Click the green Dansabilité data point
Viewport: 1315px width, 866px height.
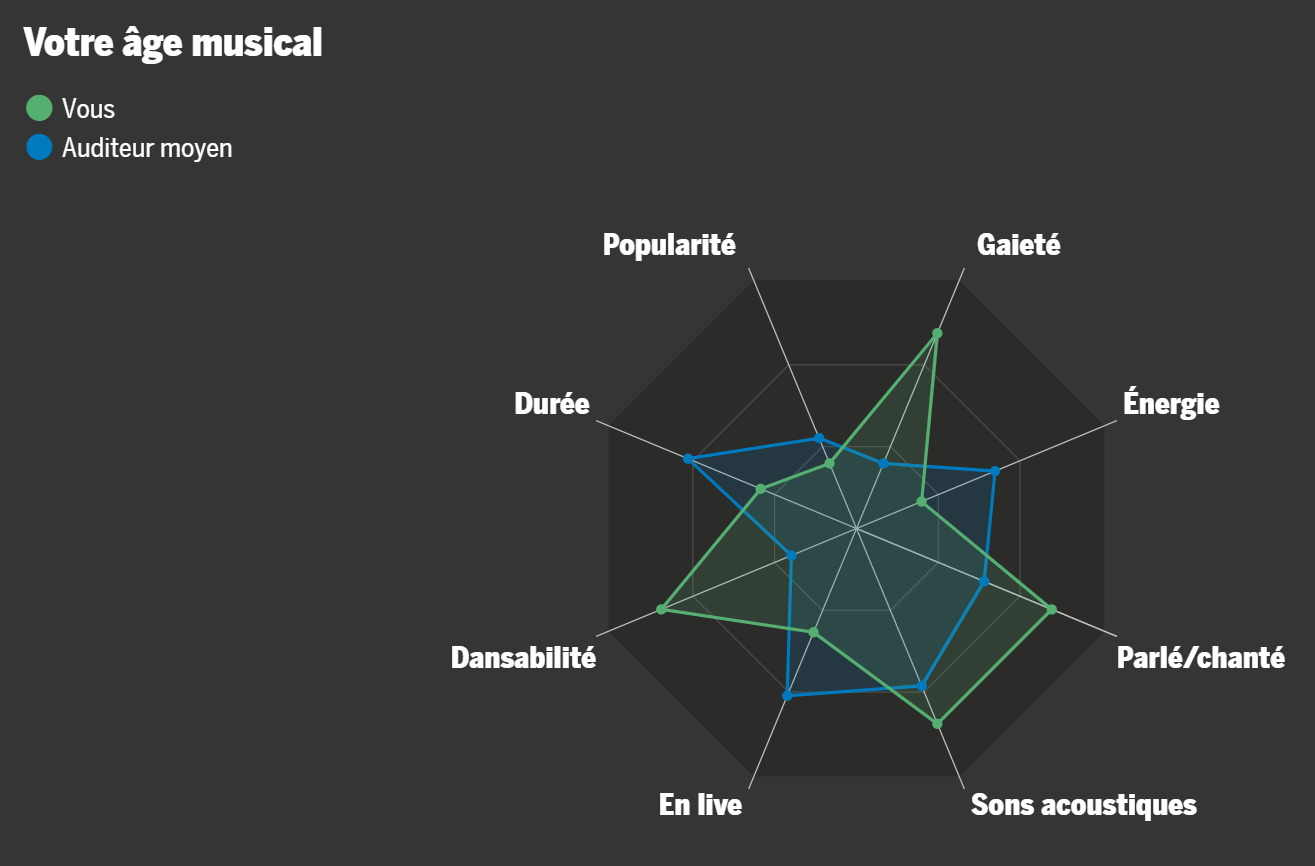tap(661, 609)
